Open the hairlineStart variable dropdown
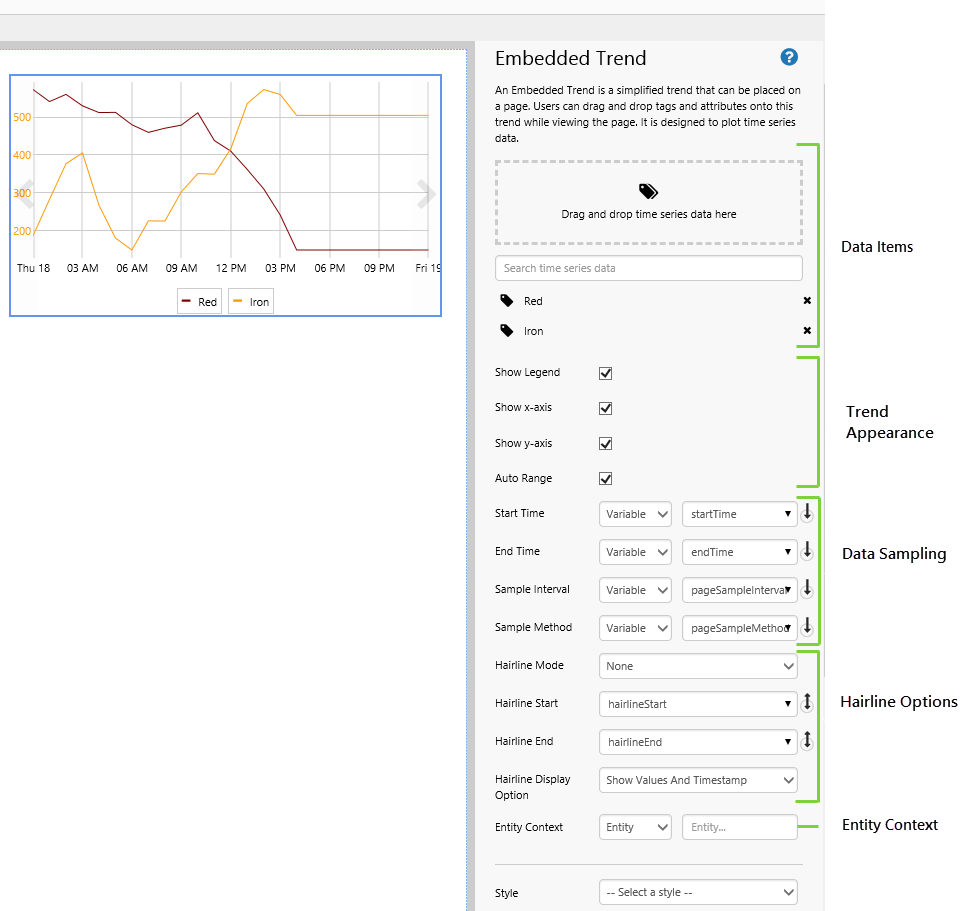 point(698,704)
